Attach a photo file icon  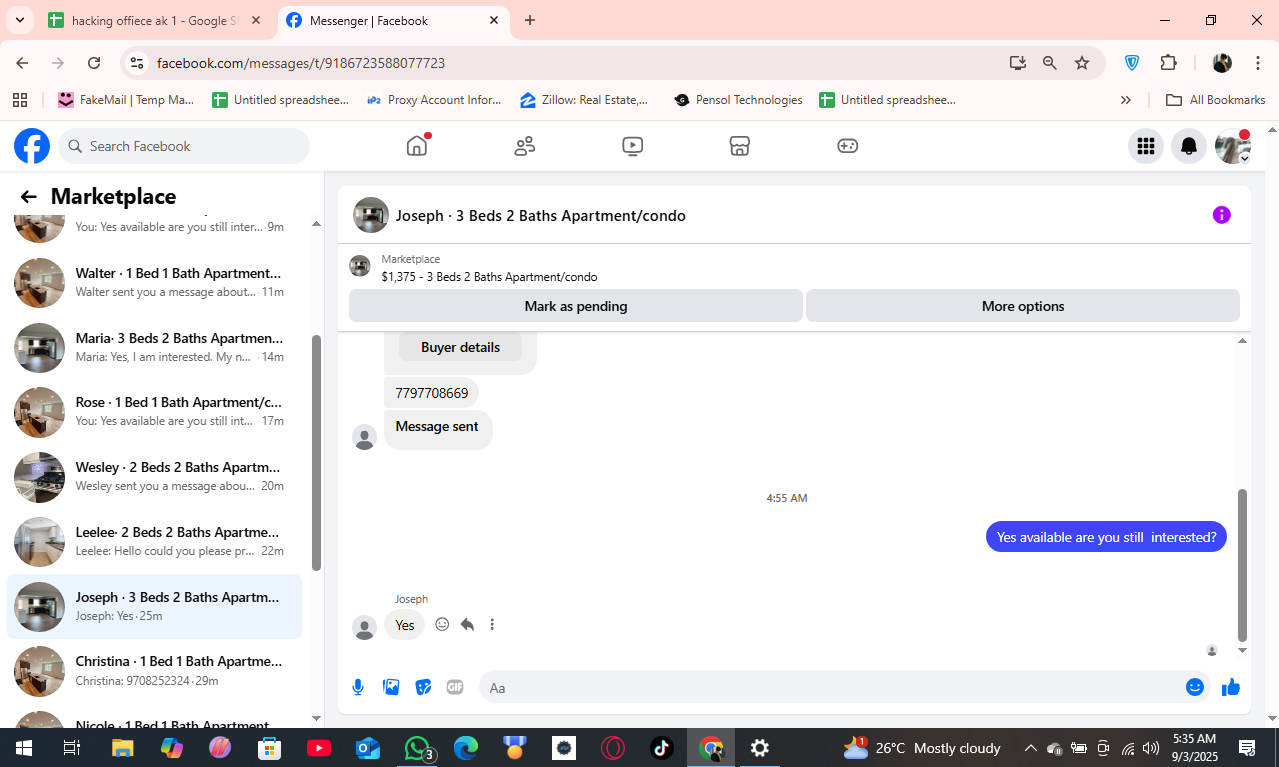[x=391, y=687]
